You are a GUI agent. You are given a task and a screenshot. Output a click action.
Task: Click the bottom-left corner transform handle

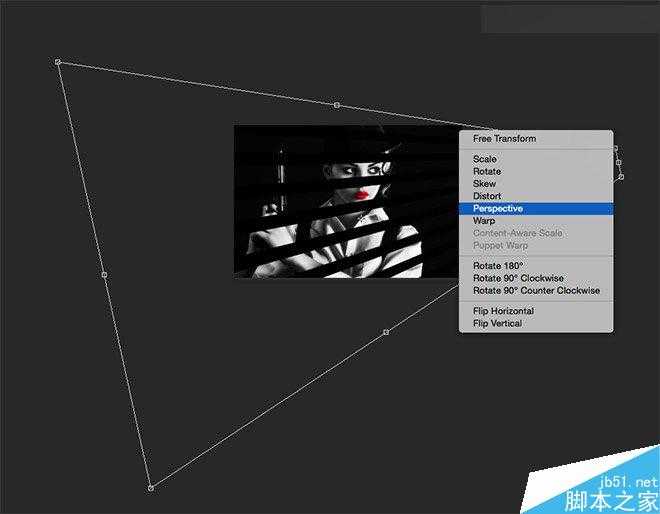pos(151,488)
